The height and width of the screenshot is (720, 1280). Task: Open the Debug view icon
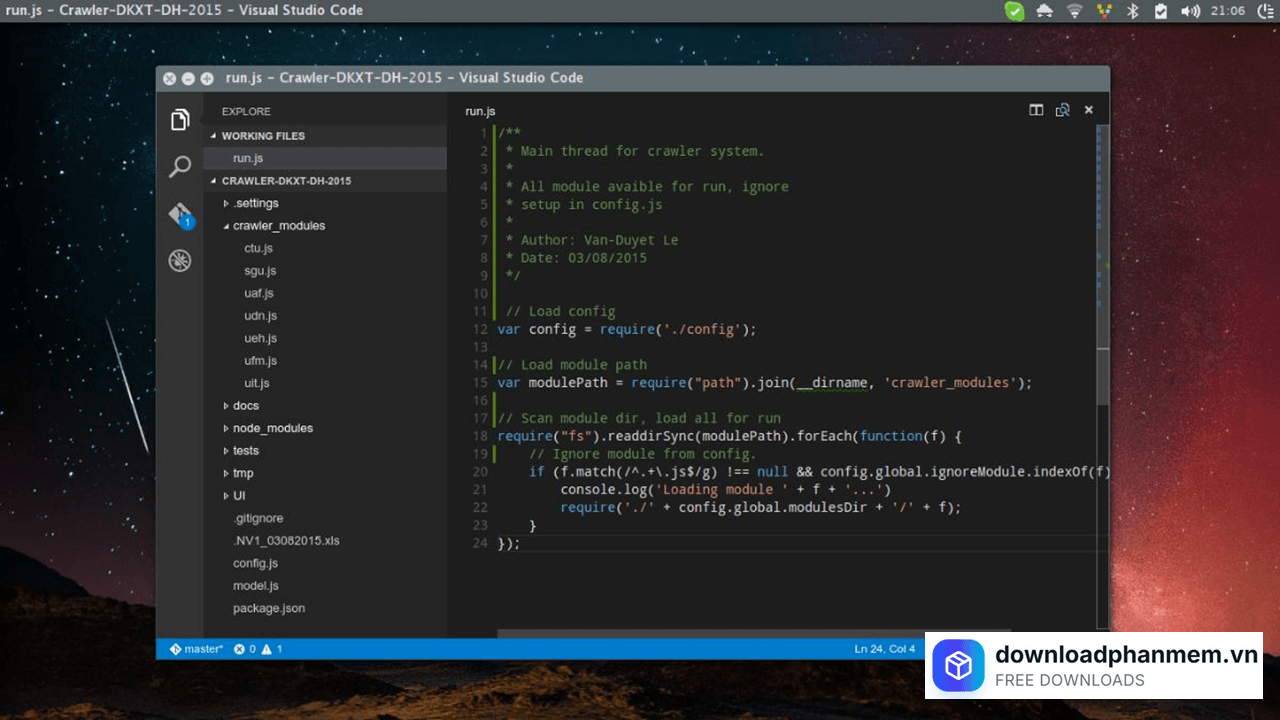[180, 261]
